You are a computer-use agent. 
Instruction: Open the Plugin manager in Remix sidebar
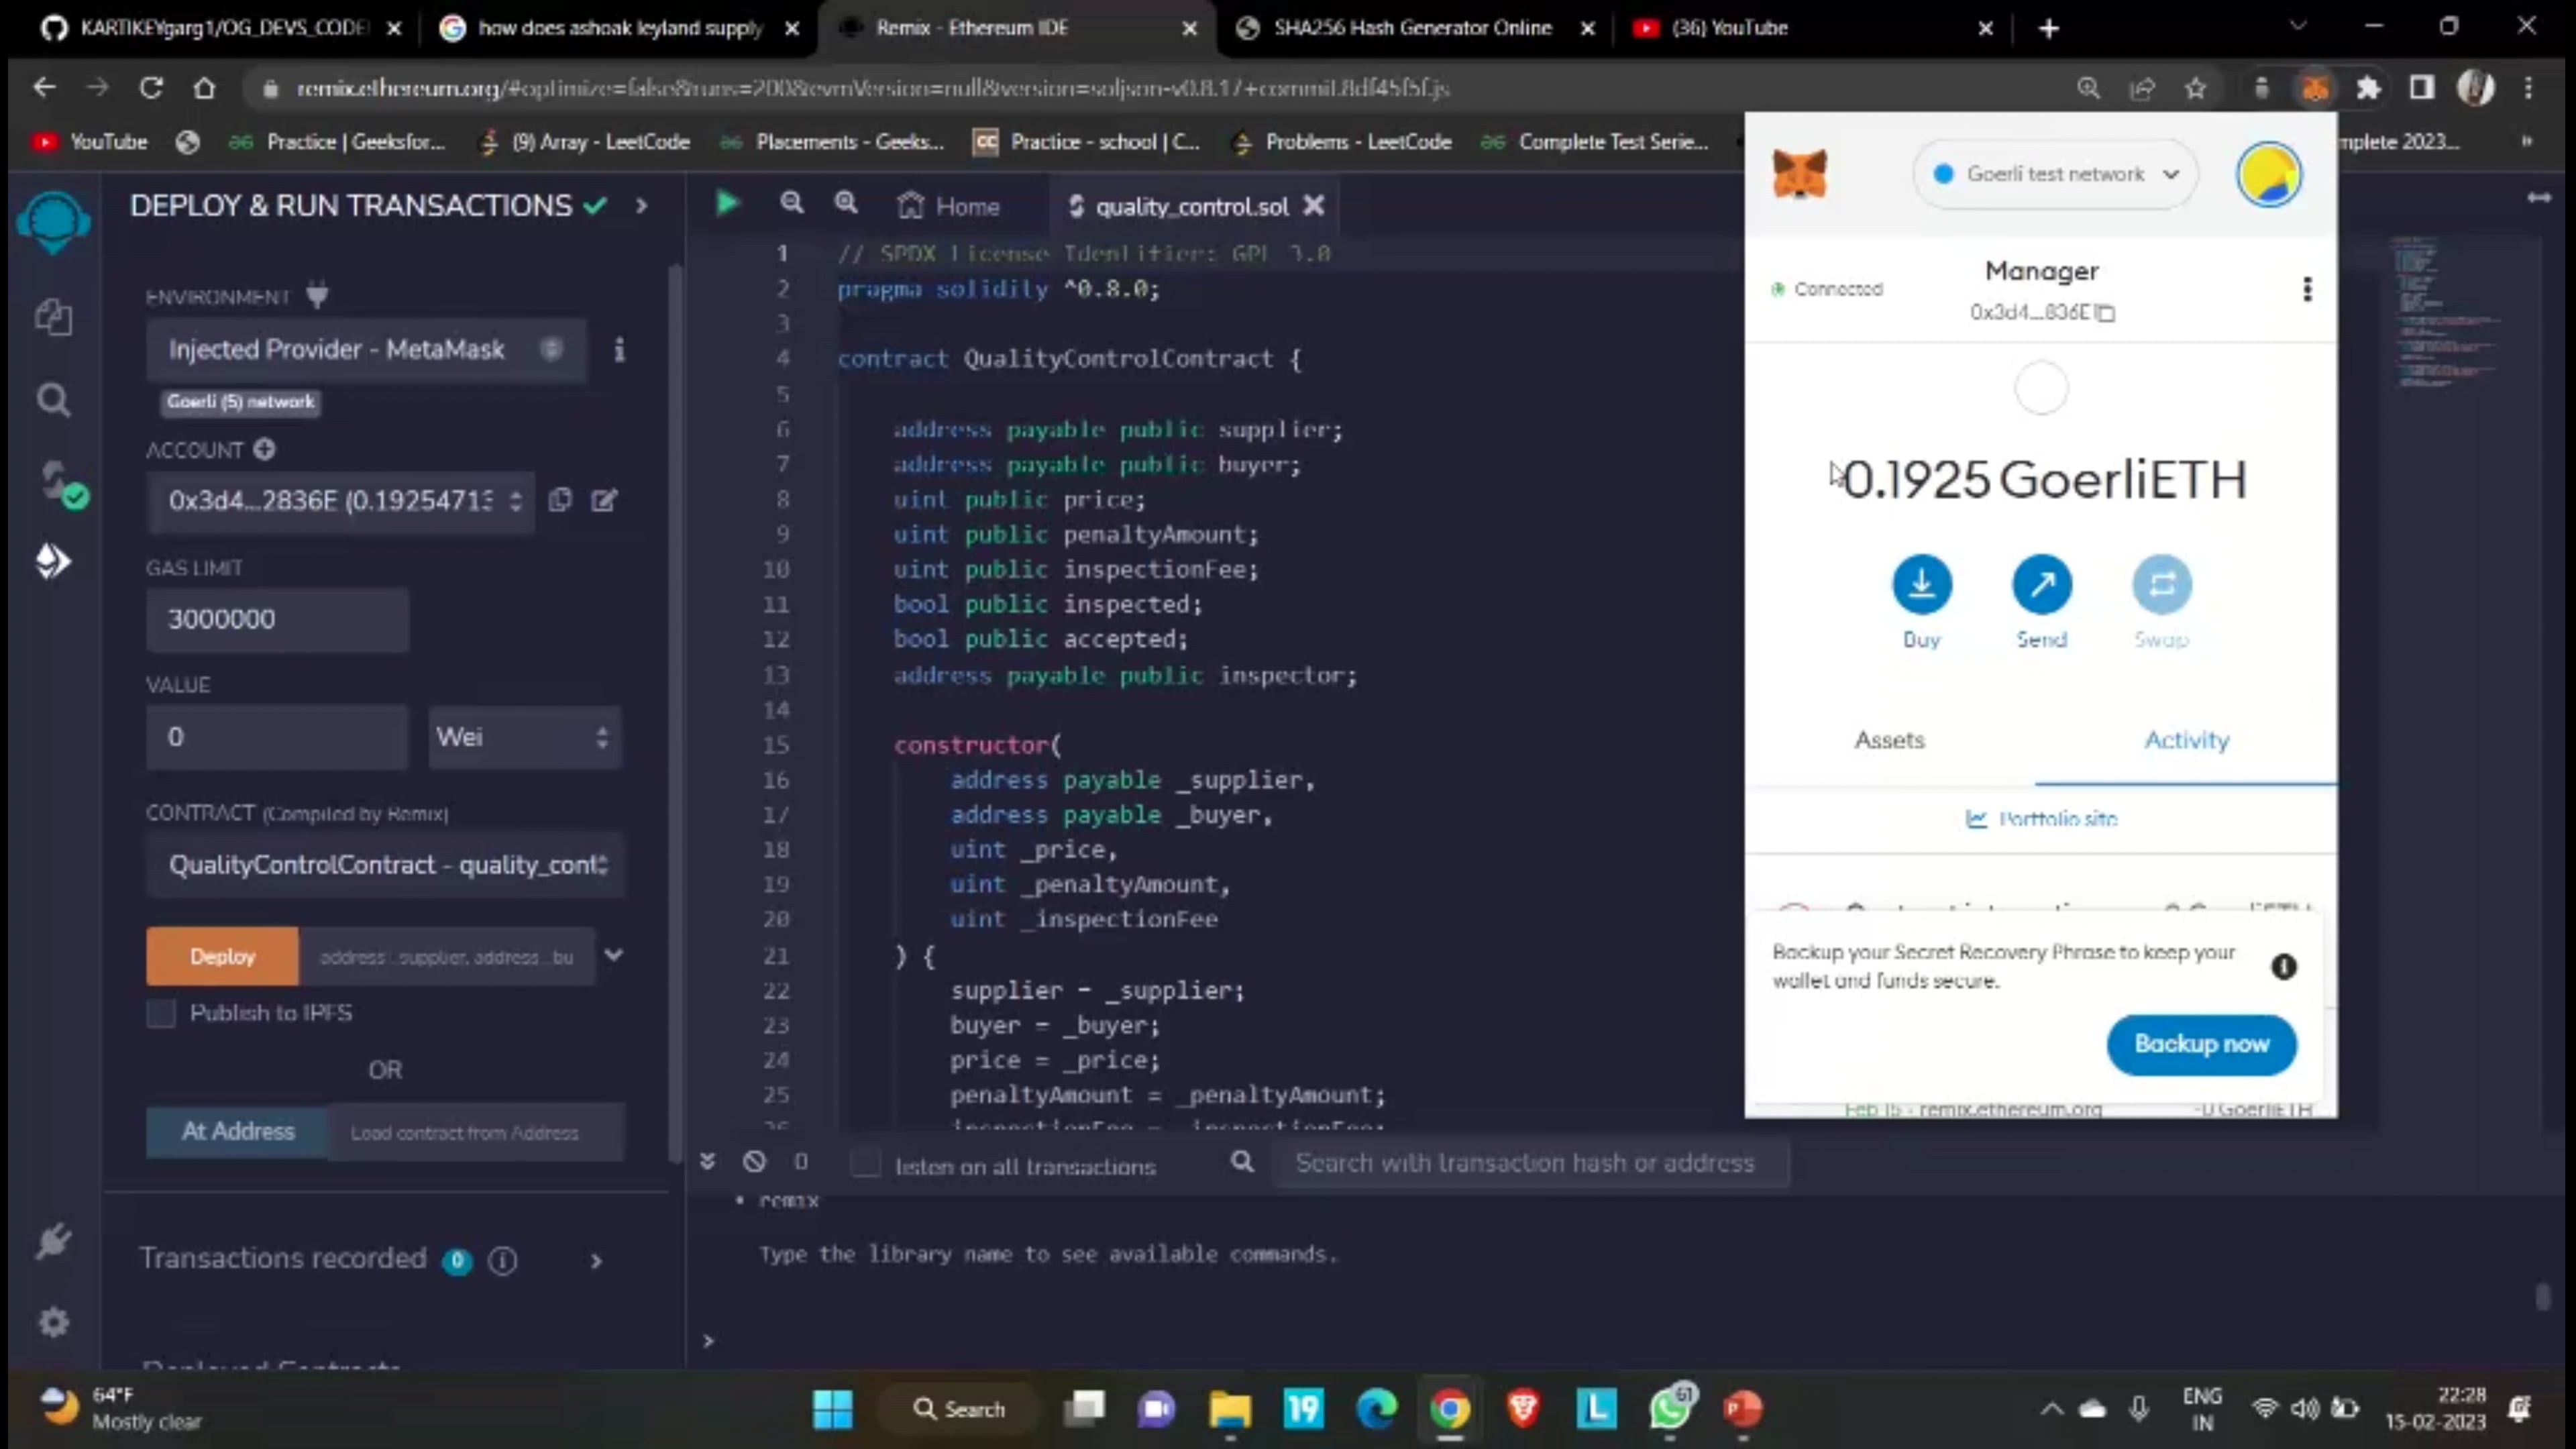(54, 1241)
